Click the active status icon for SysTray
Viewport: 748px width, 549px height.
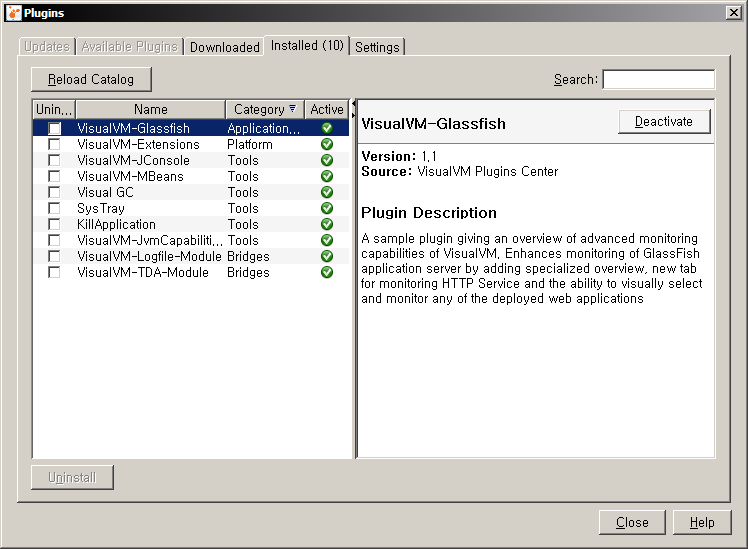coord(327,208)
